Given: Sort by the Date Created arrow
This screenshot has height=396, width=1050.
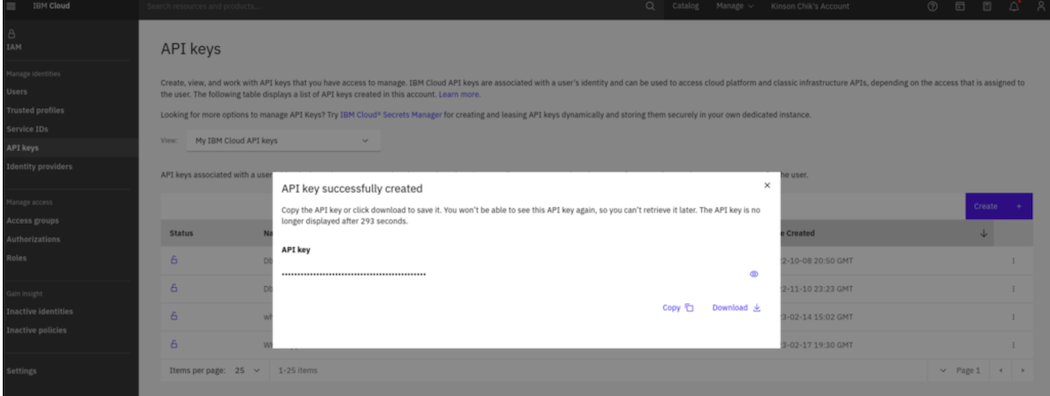Looking at the screenshot, I should click(984, 233).
